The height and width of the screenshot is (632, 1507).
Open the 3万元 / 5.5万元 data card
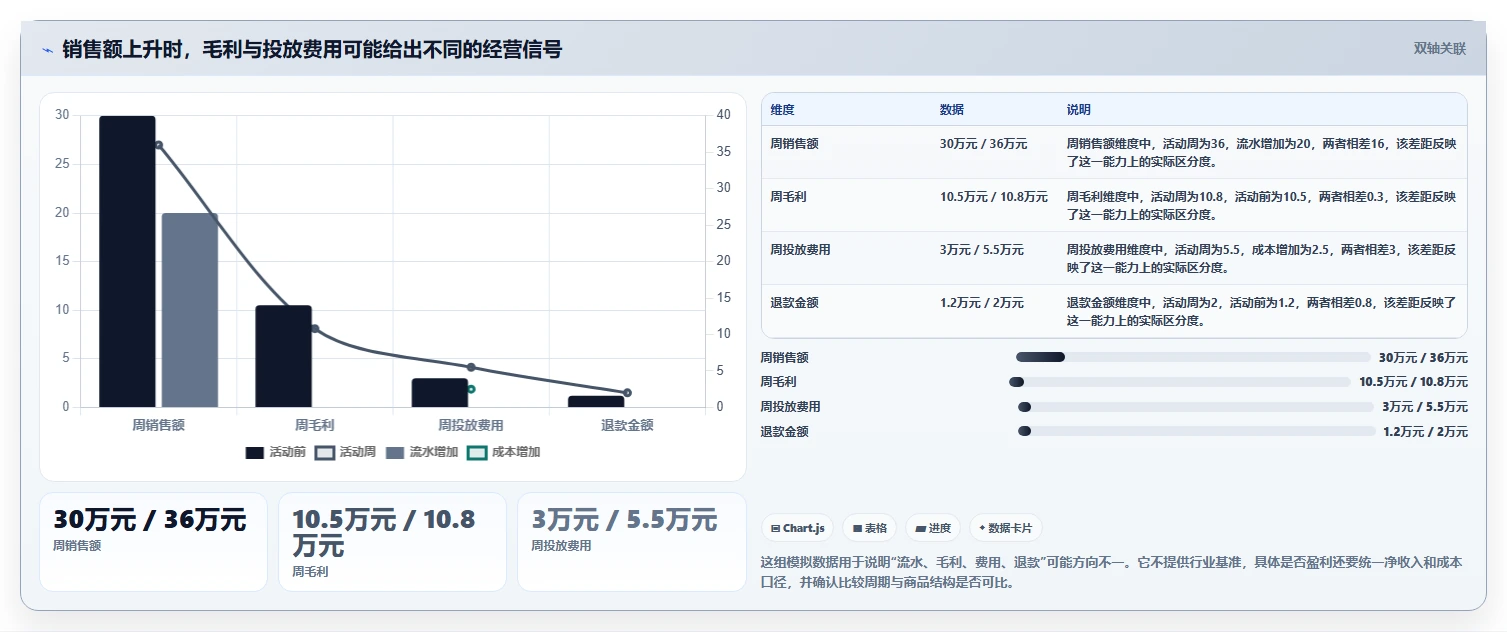(631, 542)
